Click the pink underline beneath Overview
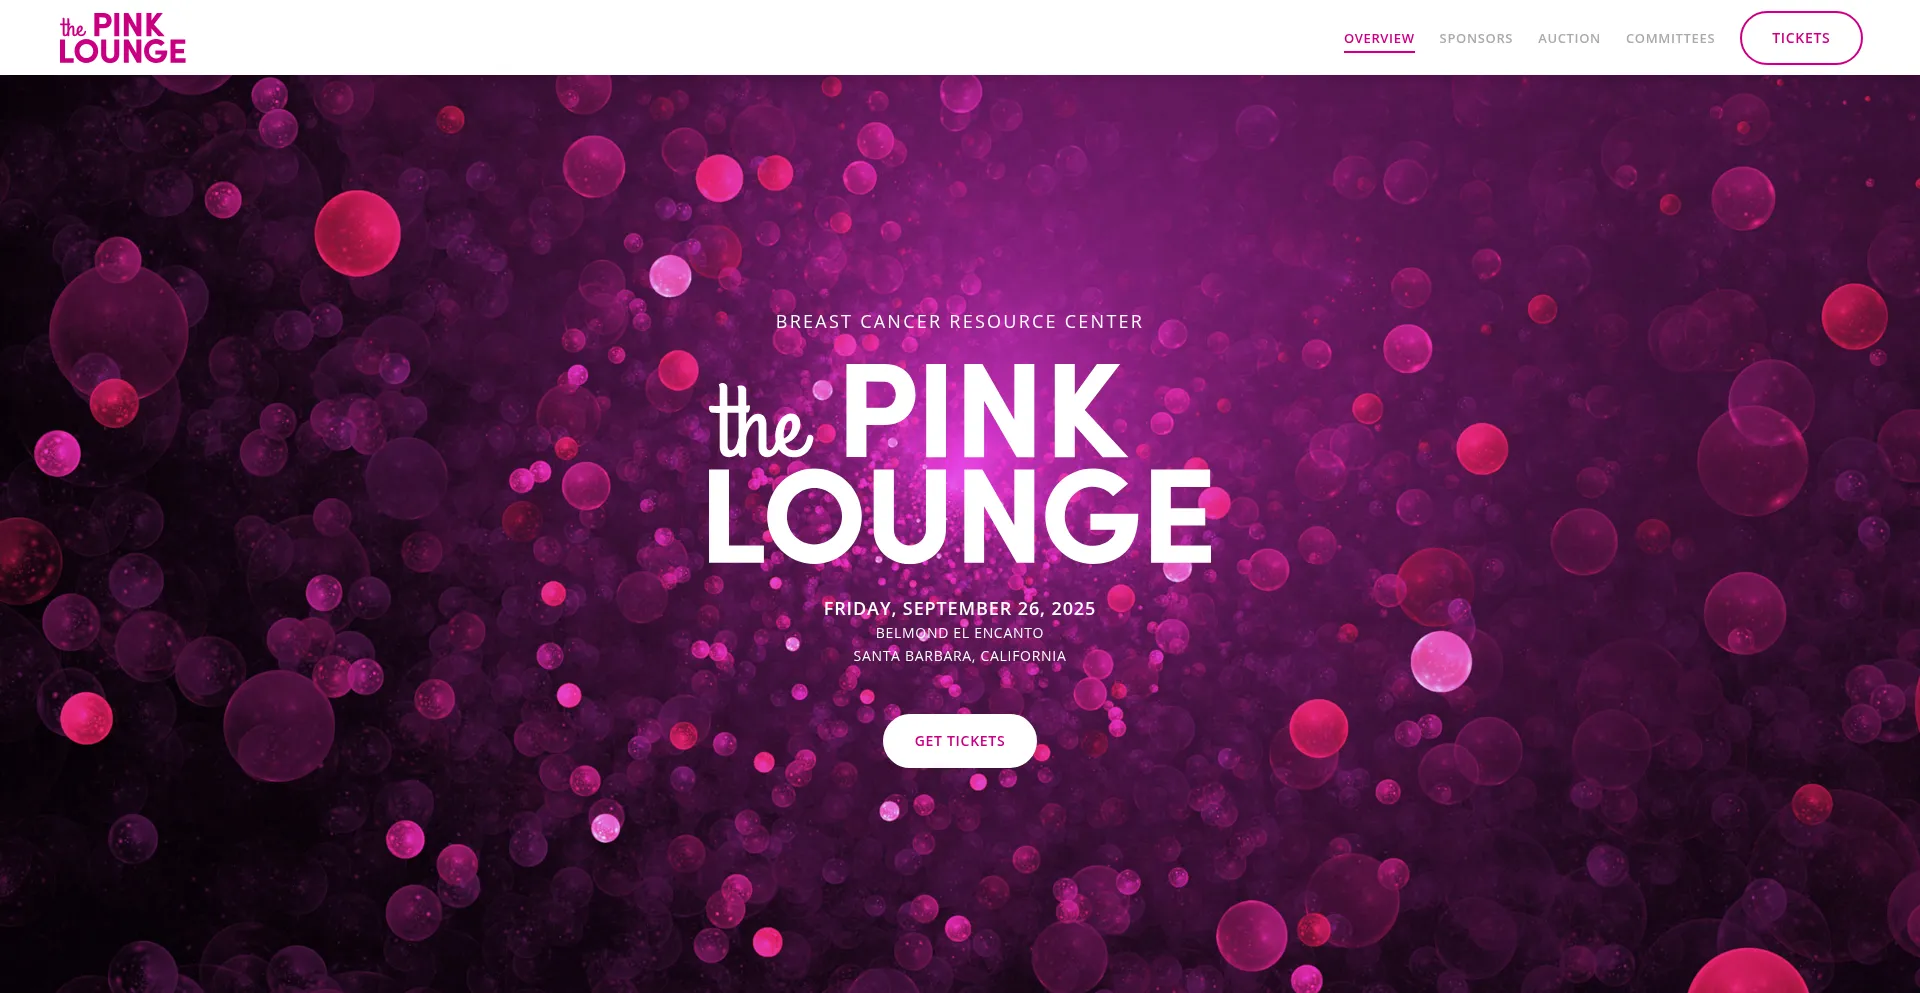This screenshot has height=993, width=1920. pos(1379,51)
